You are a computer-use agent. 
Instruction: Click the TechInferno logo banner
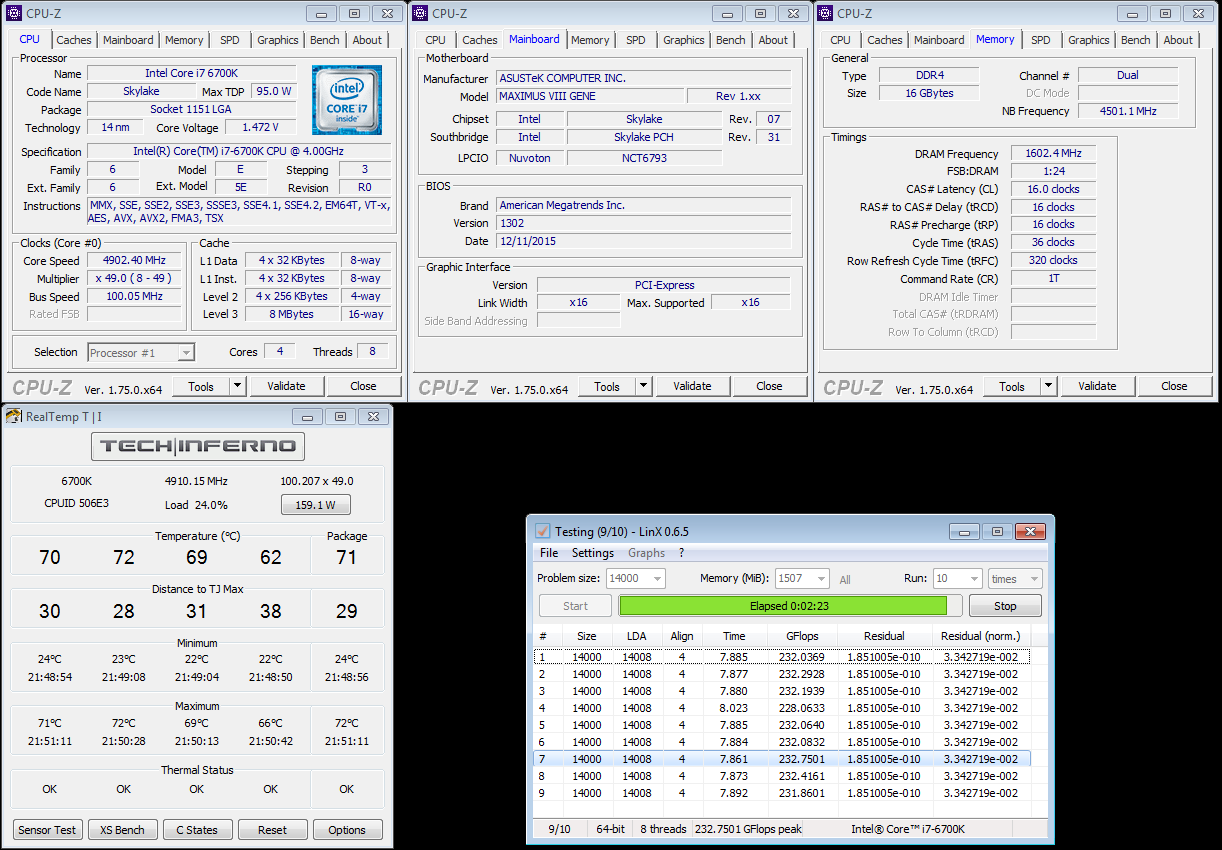[198, 446]
